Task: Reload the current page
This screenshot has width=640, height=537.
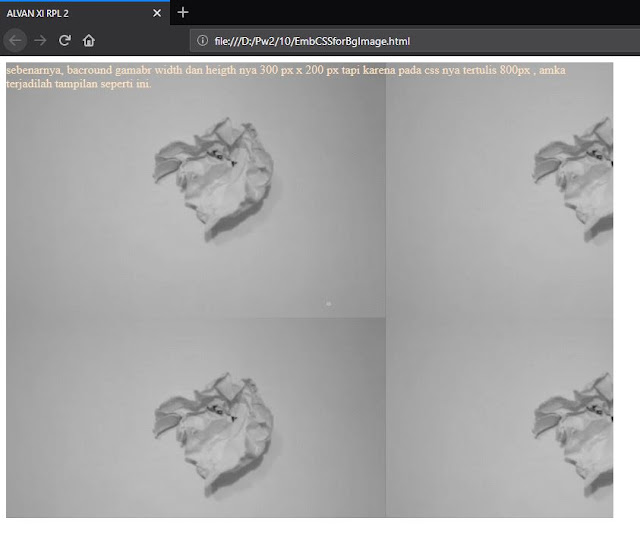Action: click(64, 40)
